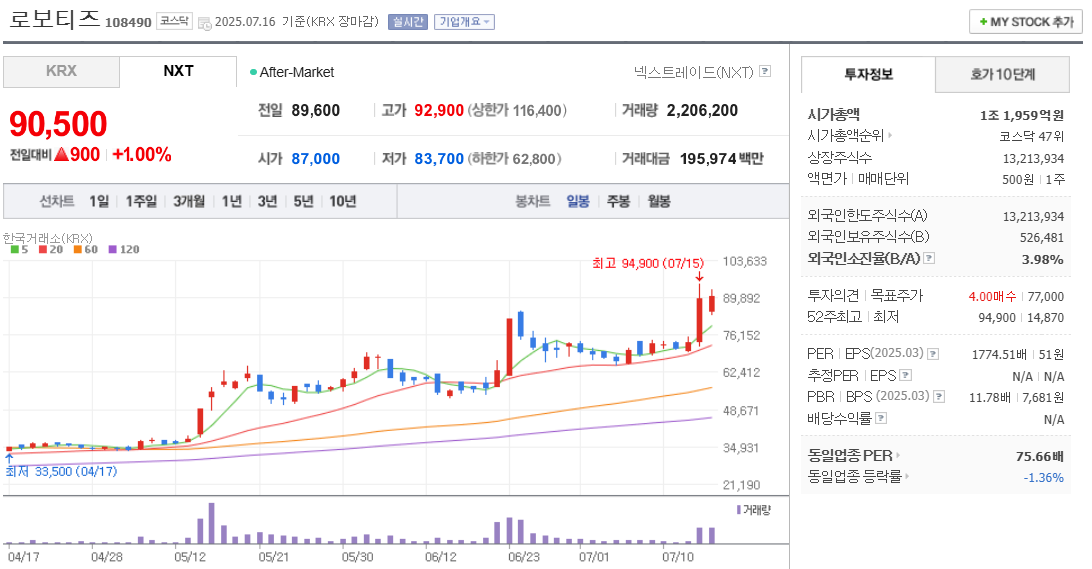Click the 최고 94,900 (07/15) marker
The height and width of the screenshot is (569, 1092).
point(648,263)
